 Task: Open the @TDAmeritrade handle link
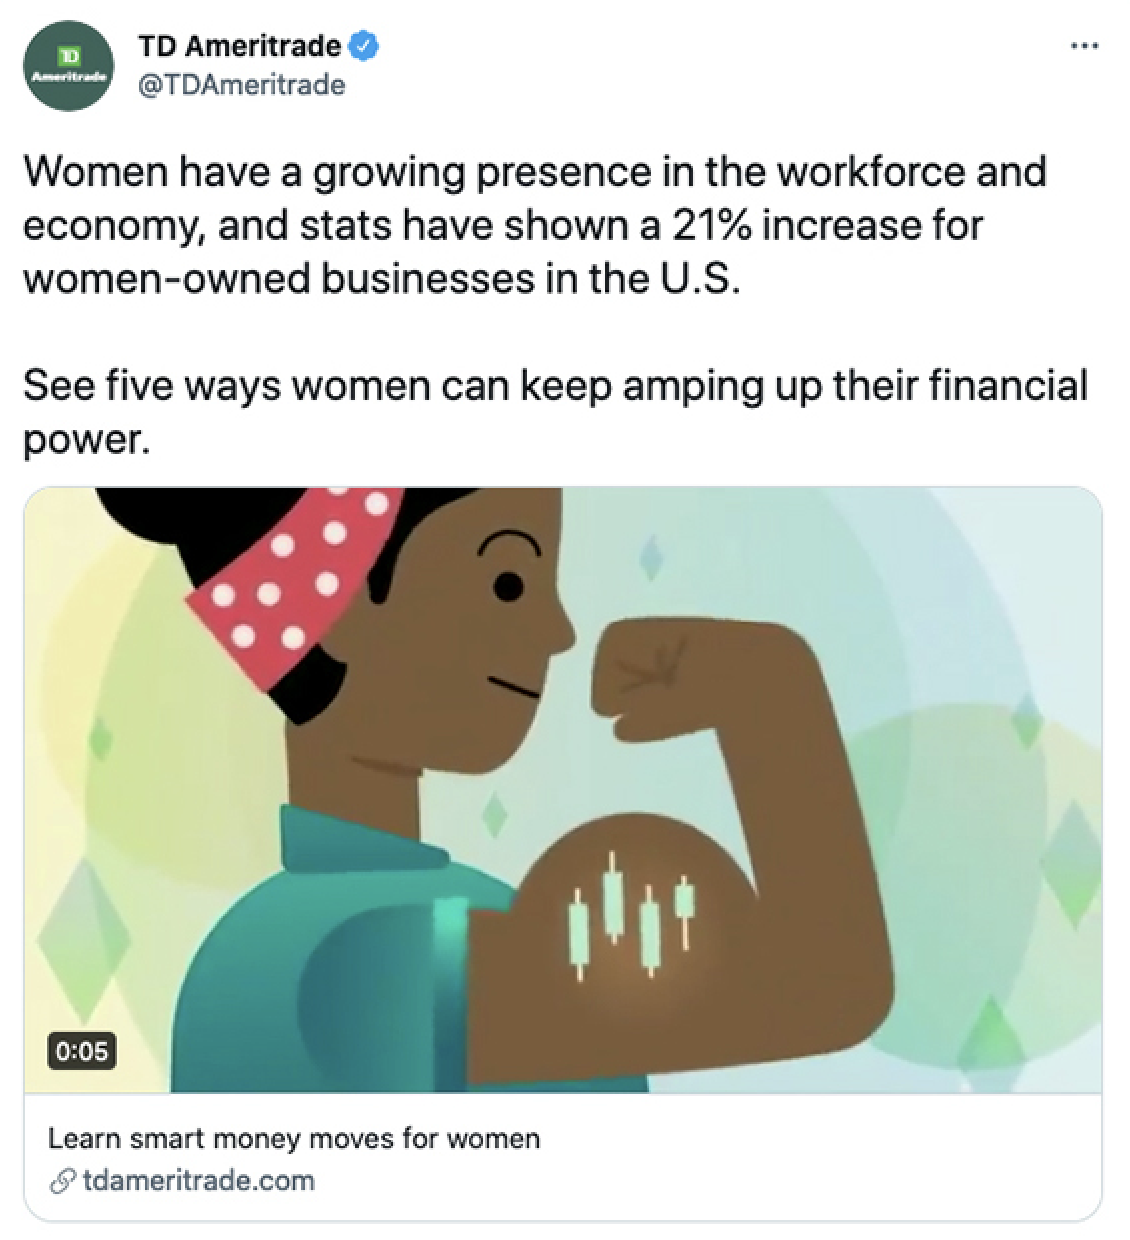241,85
